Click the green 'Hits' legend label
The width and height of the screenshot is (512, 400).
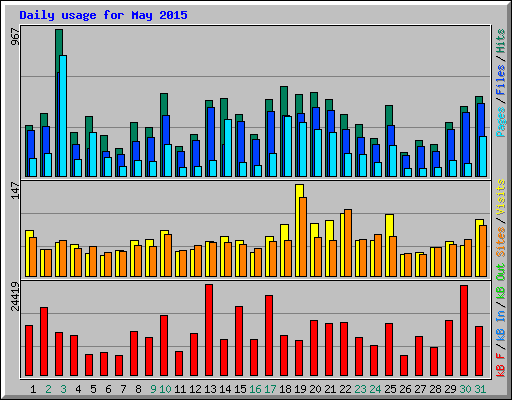tap(501, 41)
